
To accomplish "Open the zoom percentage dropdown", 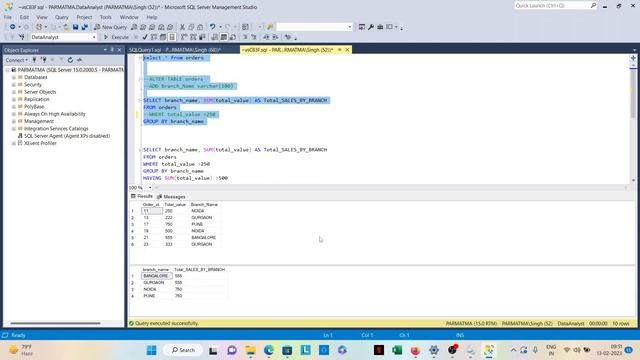I will tap(150, 188).
